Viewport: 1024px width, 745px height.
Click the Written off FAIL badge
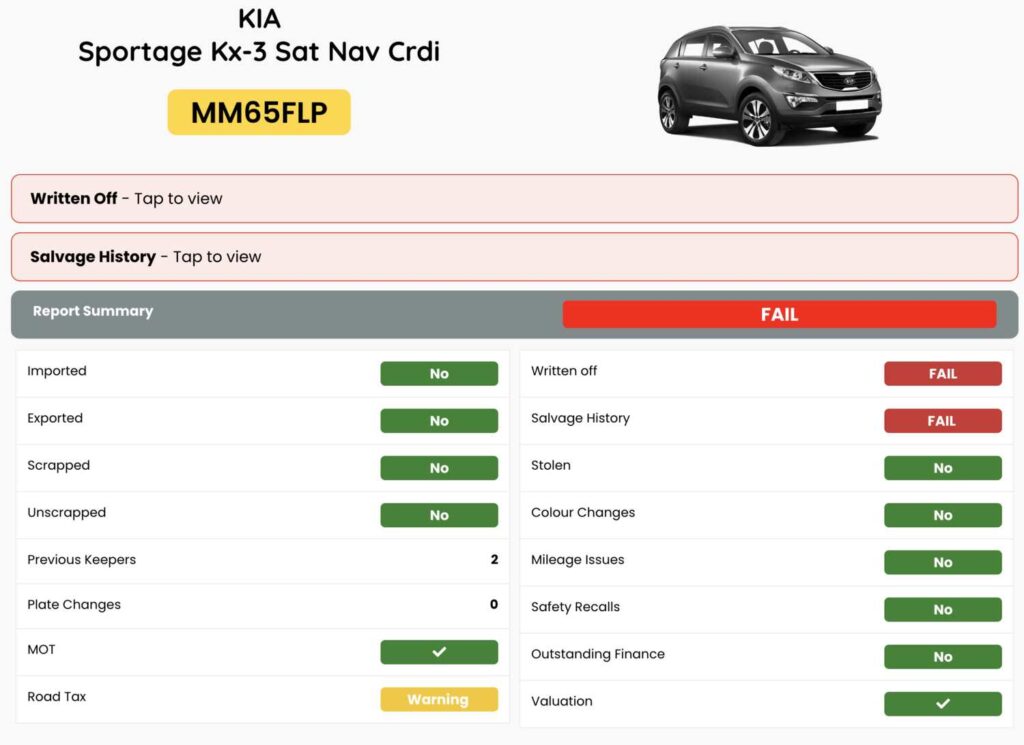point(941,373)
